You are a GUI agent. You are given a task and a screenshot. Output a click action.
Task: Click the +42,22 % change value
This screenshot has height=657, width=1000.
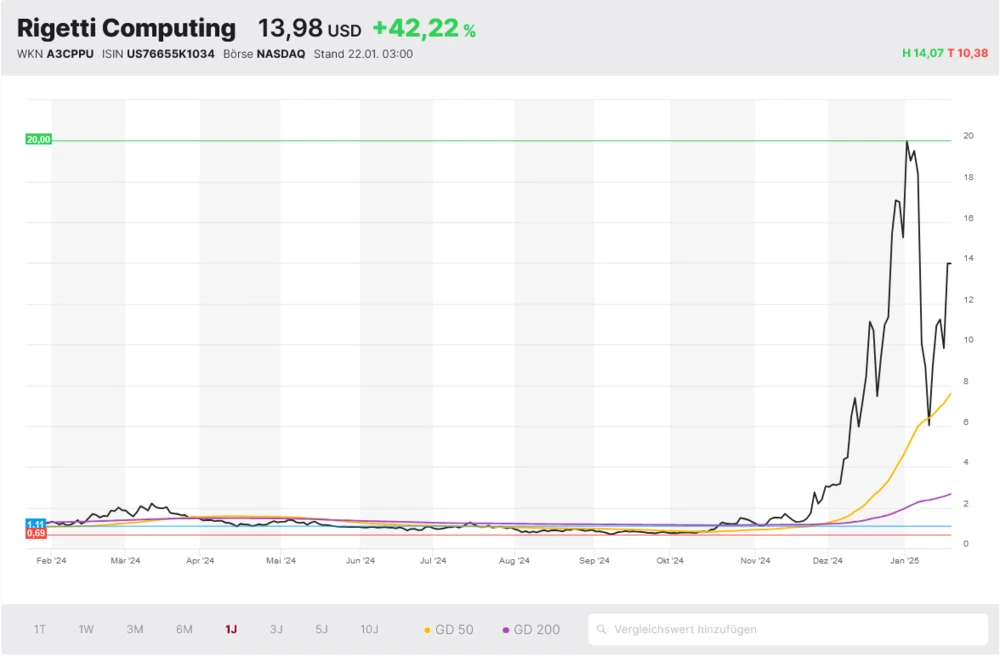click(423, 30)
